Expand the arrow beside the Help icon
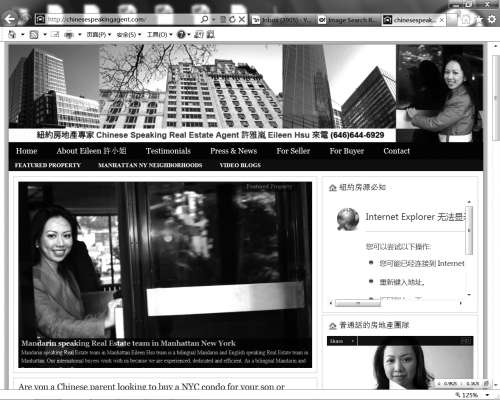 [189, 34]
